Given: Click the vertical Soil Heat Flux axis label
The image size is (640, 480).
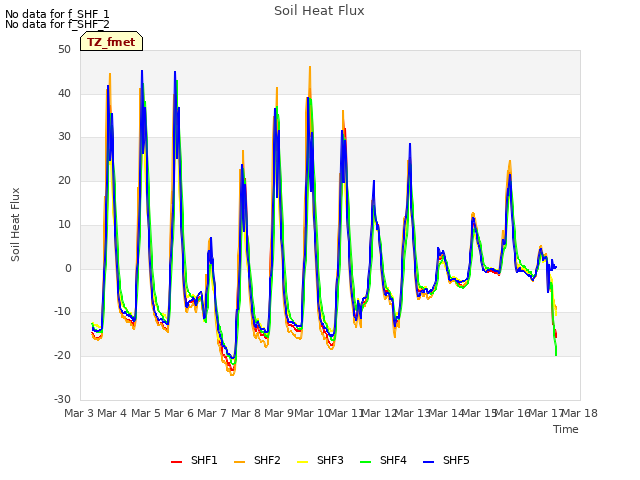Looking at the screenshot, I should point(15,224).
